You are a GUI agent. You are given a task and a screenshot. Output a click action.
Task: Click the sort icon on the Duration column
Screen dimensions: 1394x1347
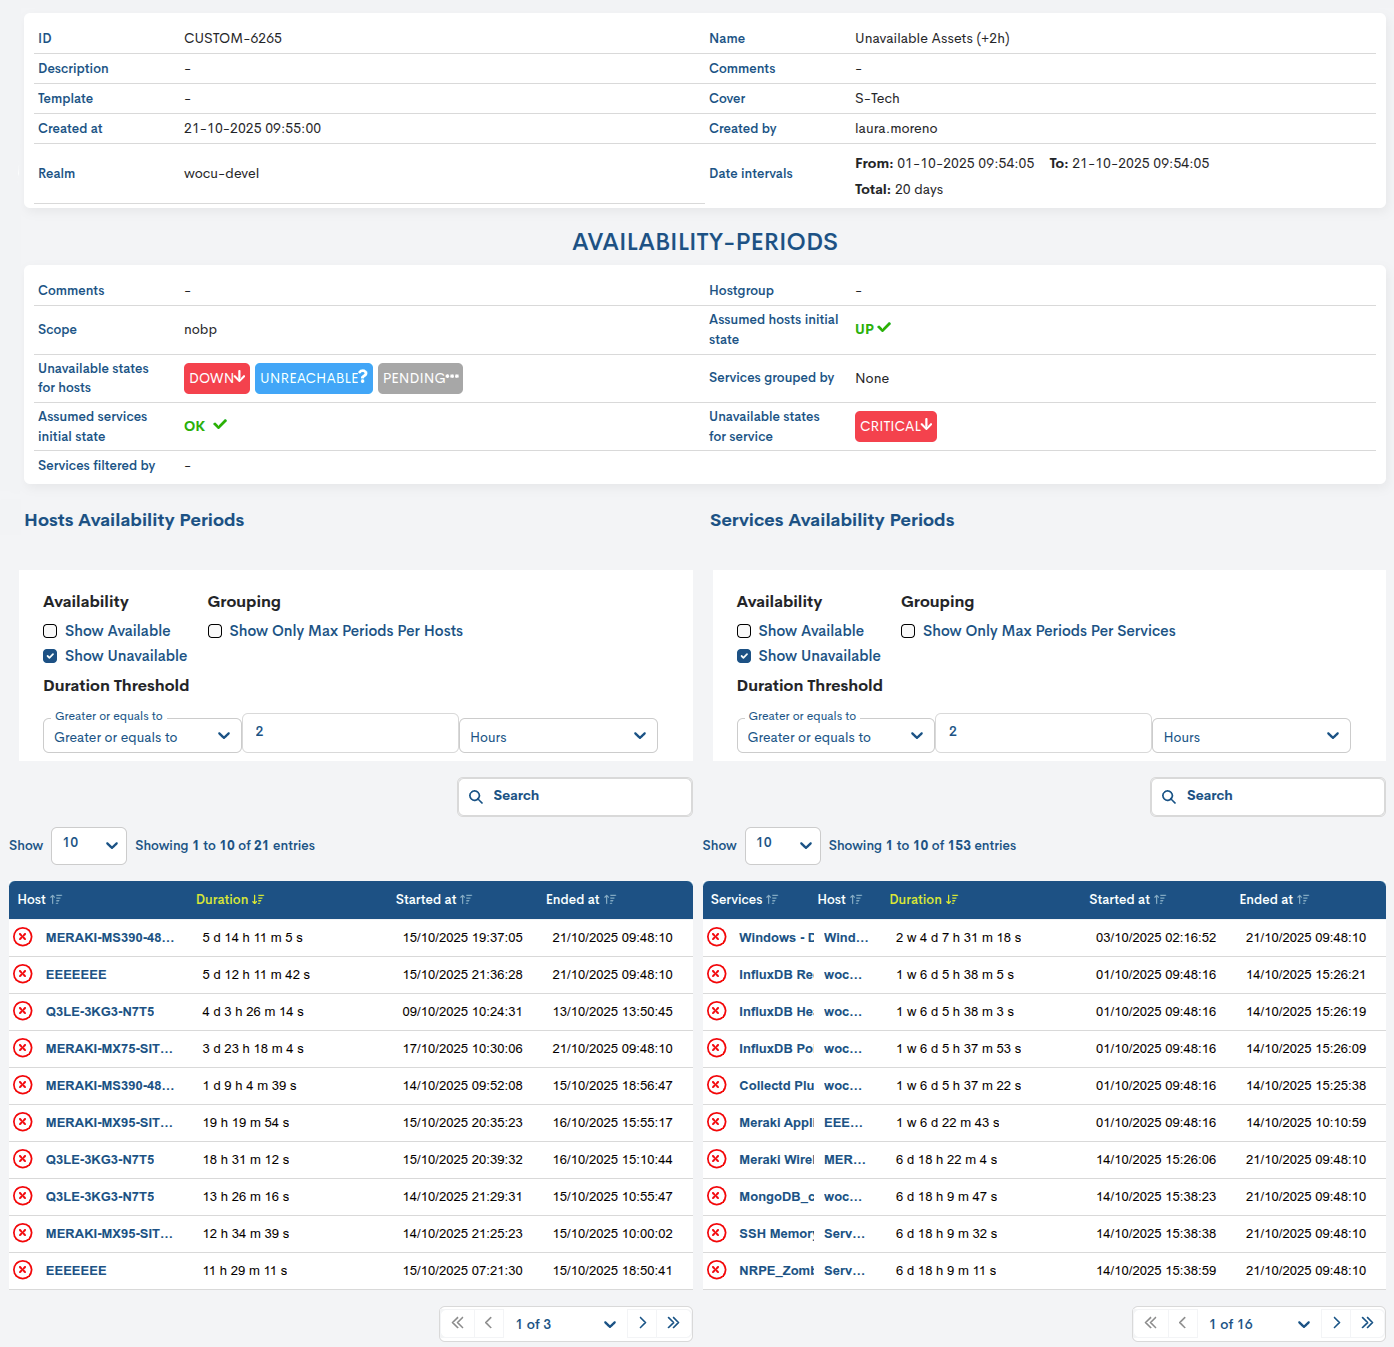click(258, 899)
